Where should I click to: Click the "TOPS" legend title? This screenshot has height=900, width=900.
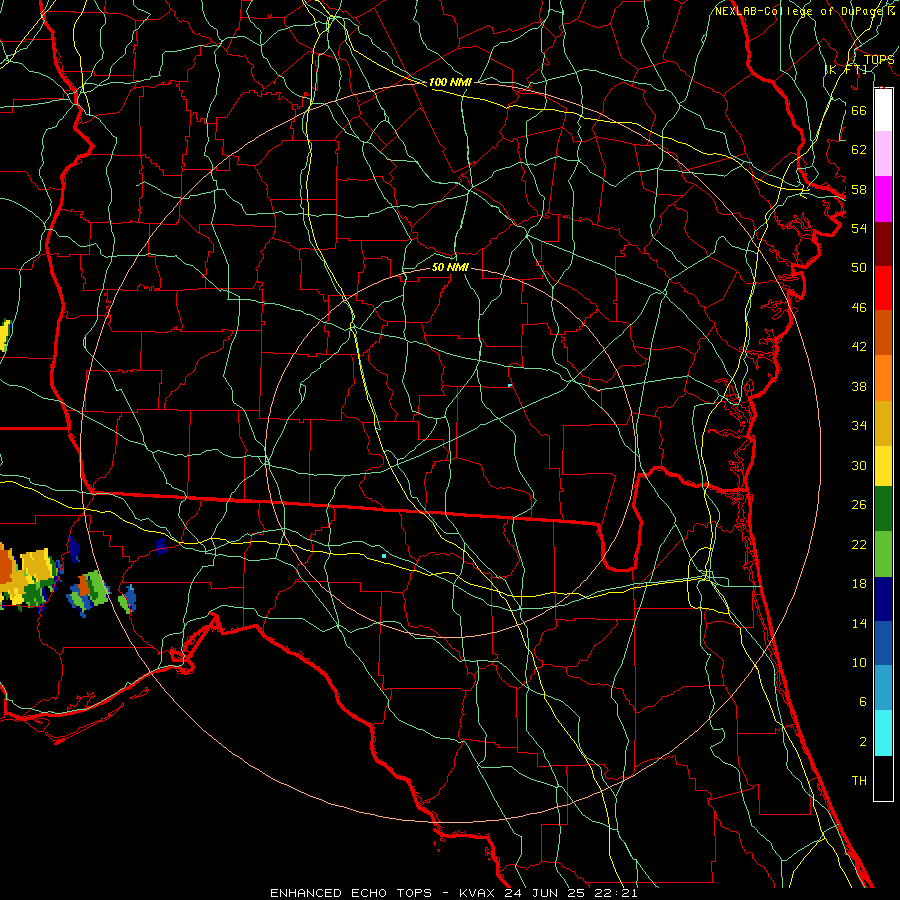tap(879, 59)
